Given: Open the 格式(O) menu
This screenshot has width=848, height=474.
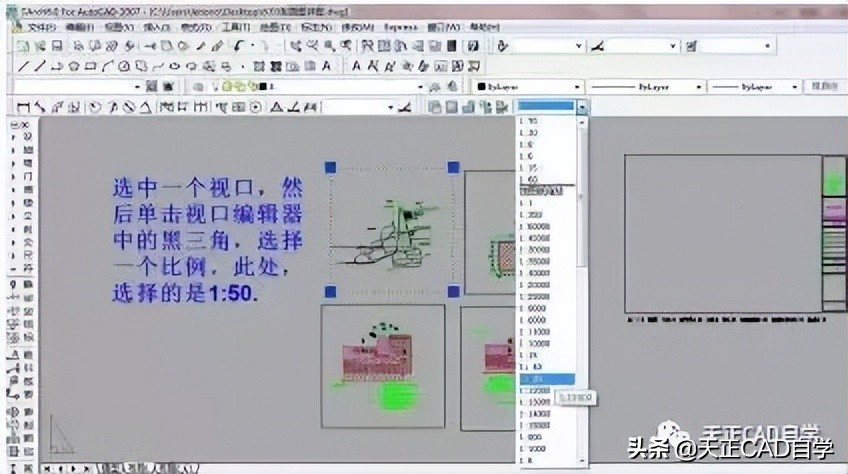Looking at the screenshot, I should point(195,28).
